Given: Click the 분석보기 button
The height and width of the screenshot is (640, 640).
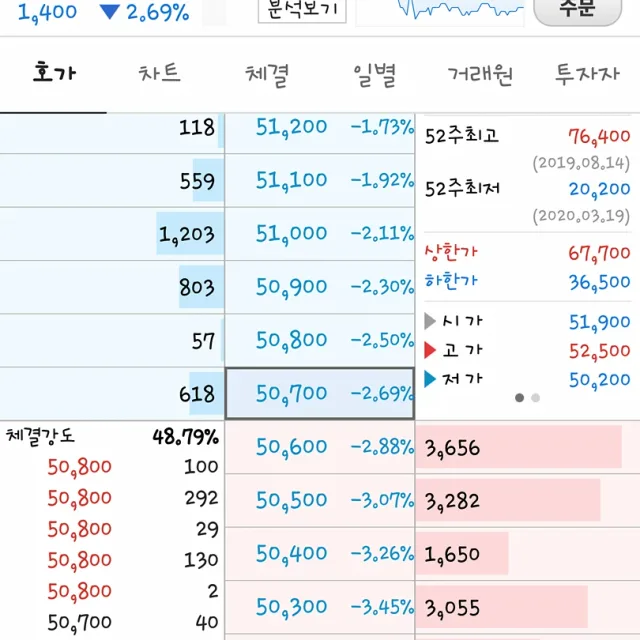Looking at the screenshot, I should 302,10.
